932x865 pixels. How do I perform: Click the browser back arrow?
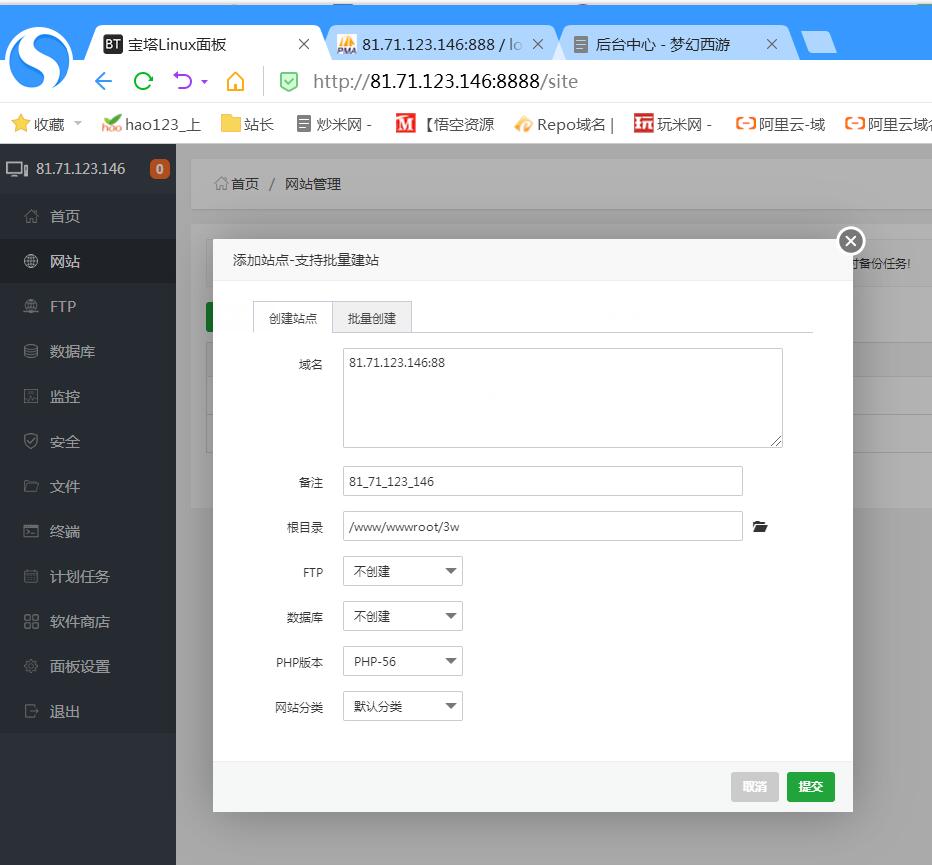point(103,81)
